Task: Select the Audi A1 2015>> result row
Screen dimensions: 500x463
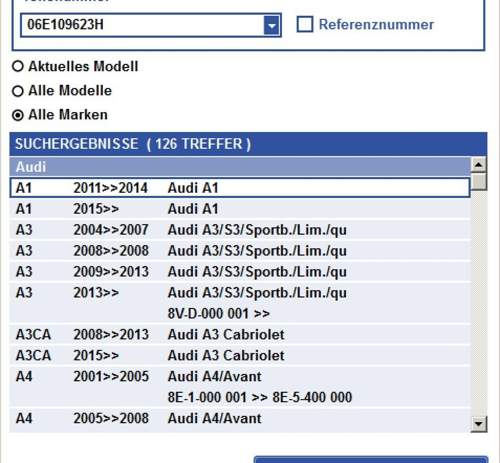Action: pyautogui.click(x=240, y=209)
